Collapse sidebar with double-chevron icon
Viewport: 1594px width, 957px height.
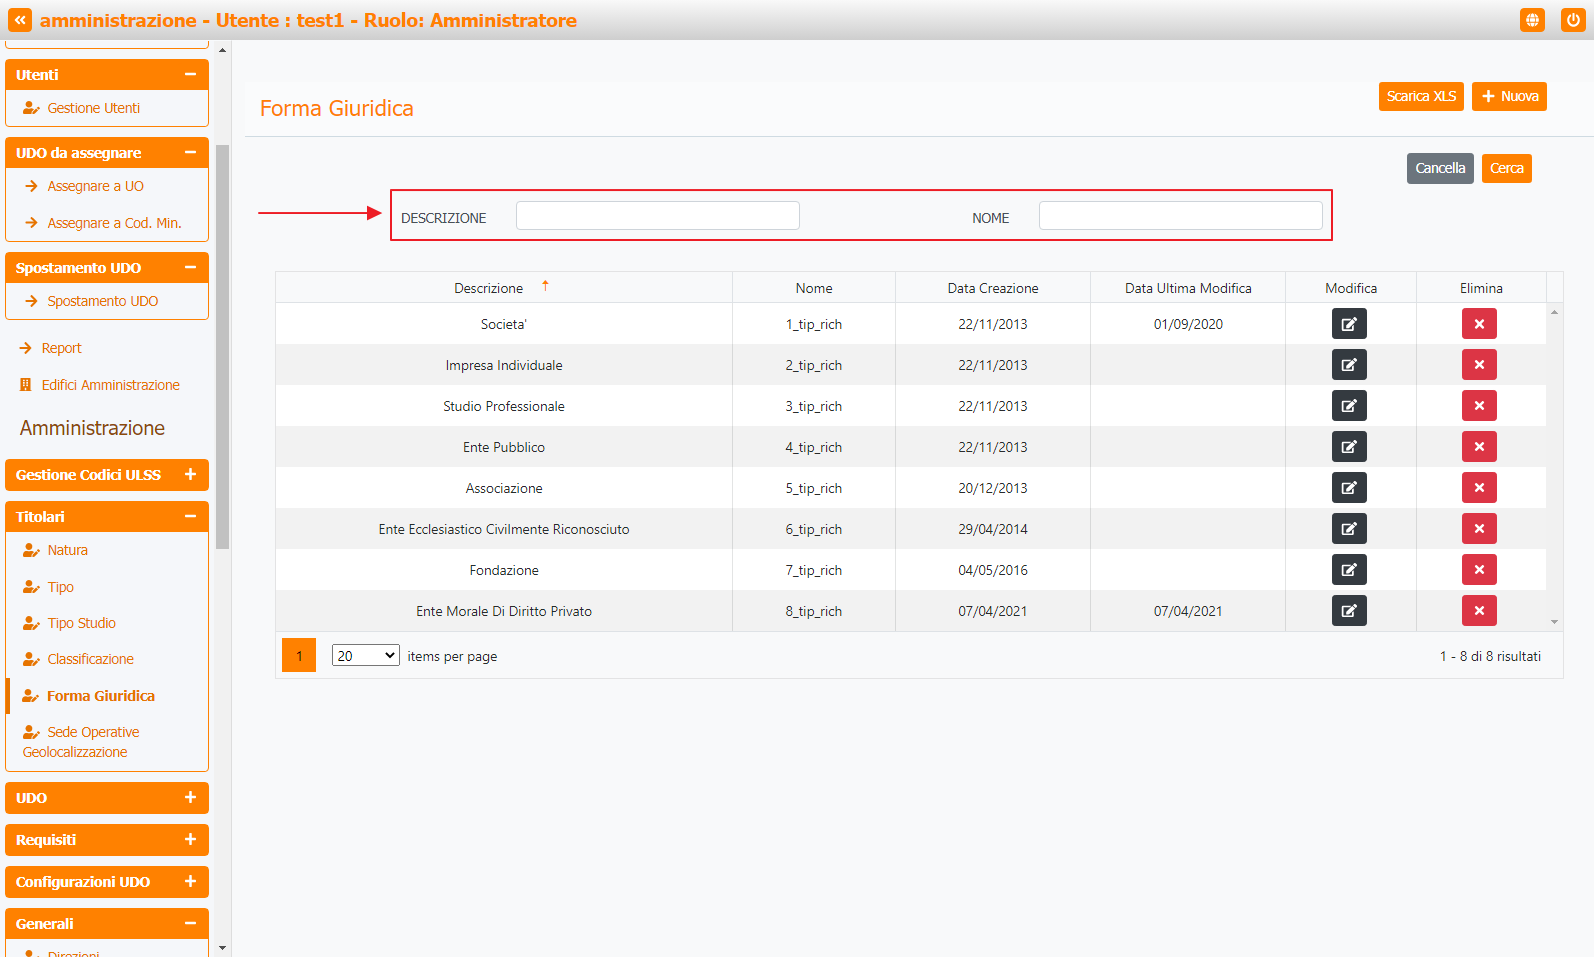pyautogui.click(x=20, y=20)
